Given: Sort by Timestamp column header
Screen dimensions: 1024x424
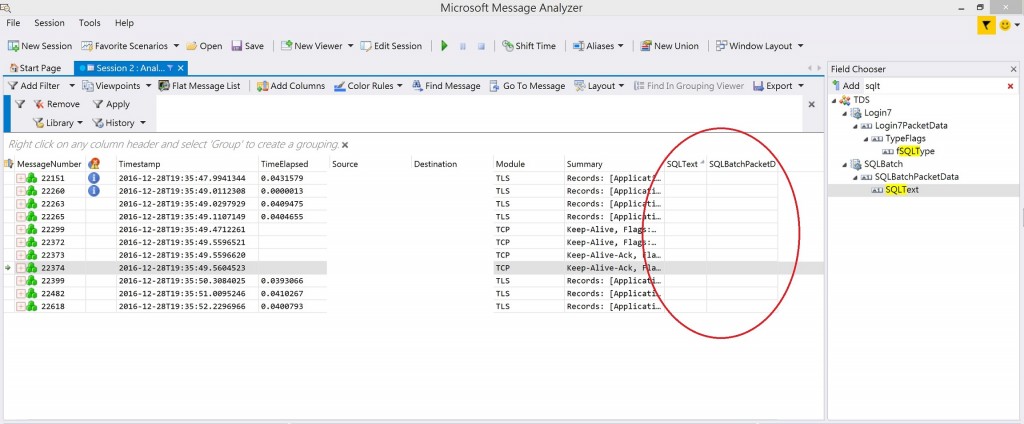Looking at the screenshot, I should point(139,164).
